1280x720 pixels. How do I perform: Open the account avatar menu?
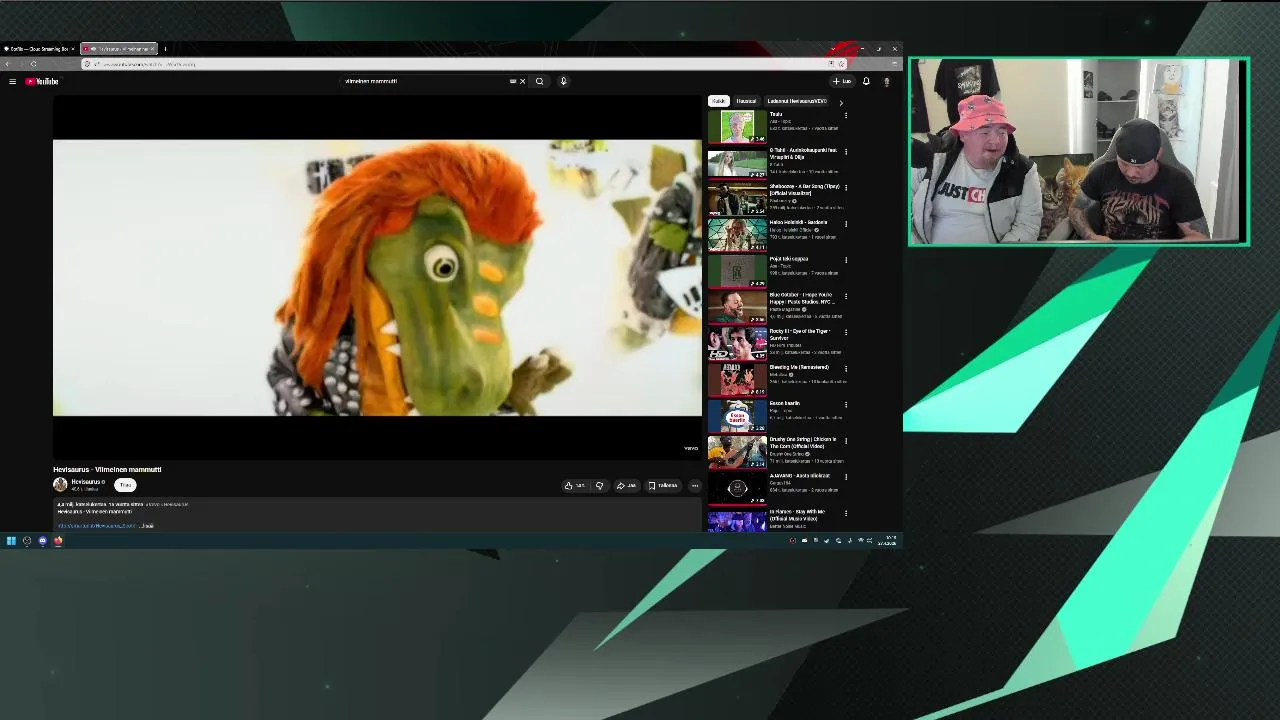click(x=886, y=81)
